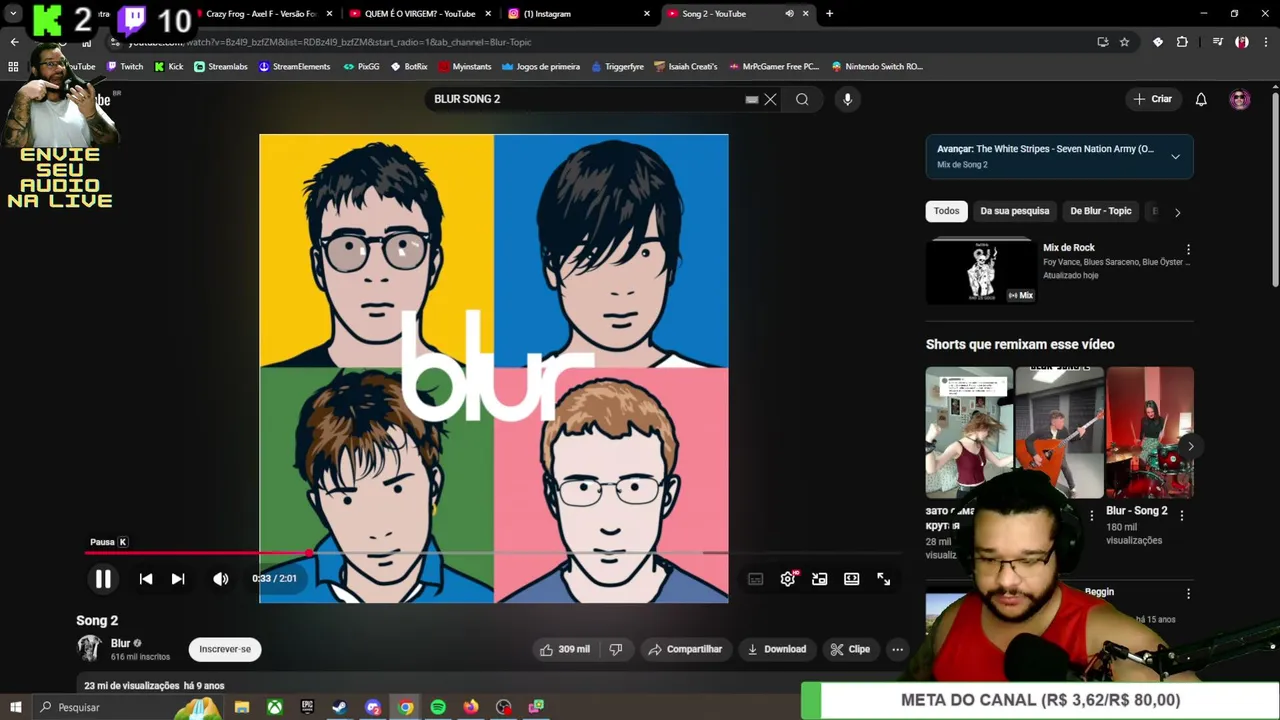Screen dimensions: 1280x720
Task: Open the Jogos de primeira bookmark folder
Action: pos(541,67)
